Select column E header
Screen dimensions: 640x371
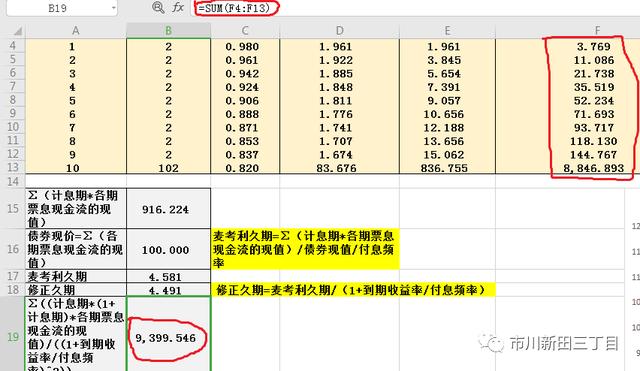[x=447, y=31]
